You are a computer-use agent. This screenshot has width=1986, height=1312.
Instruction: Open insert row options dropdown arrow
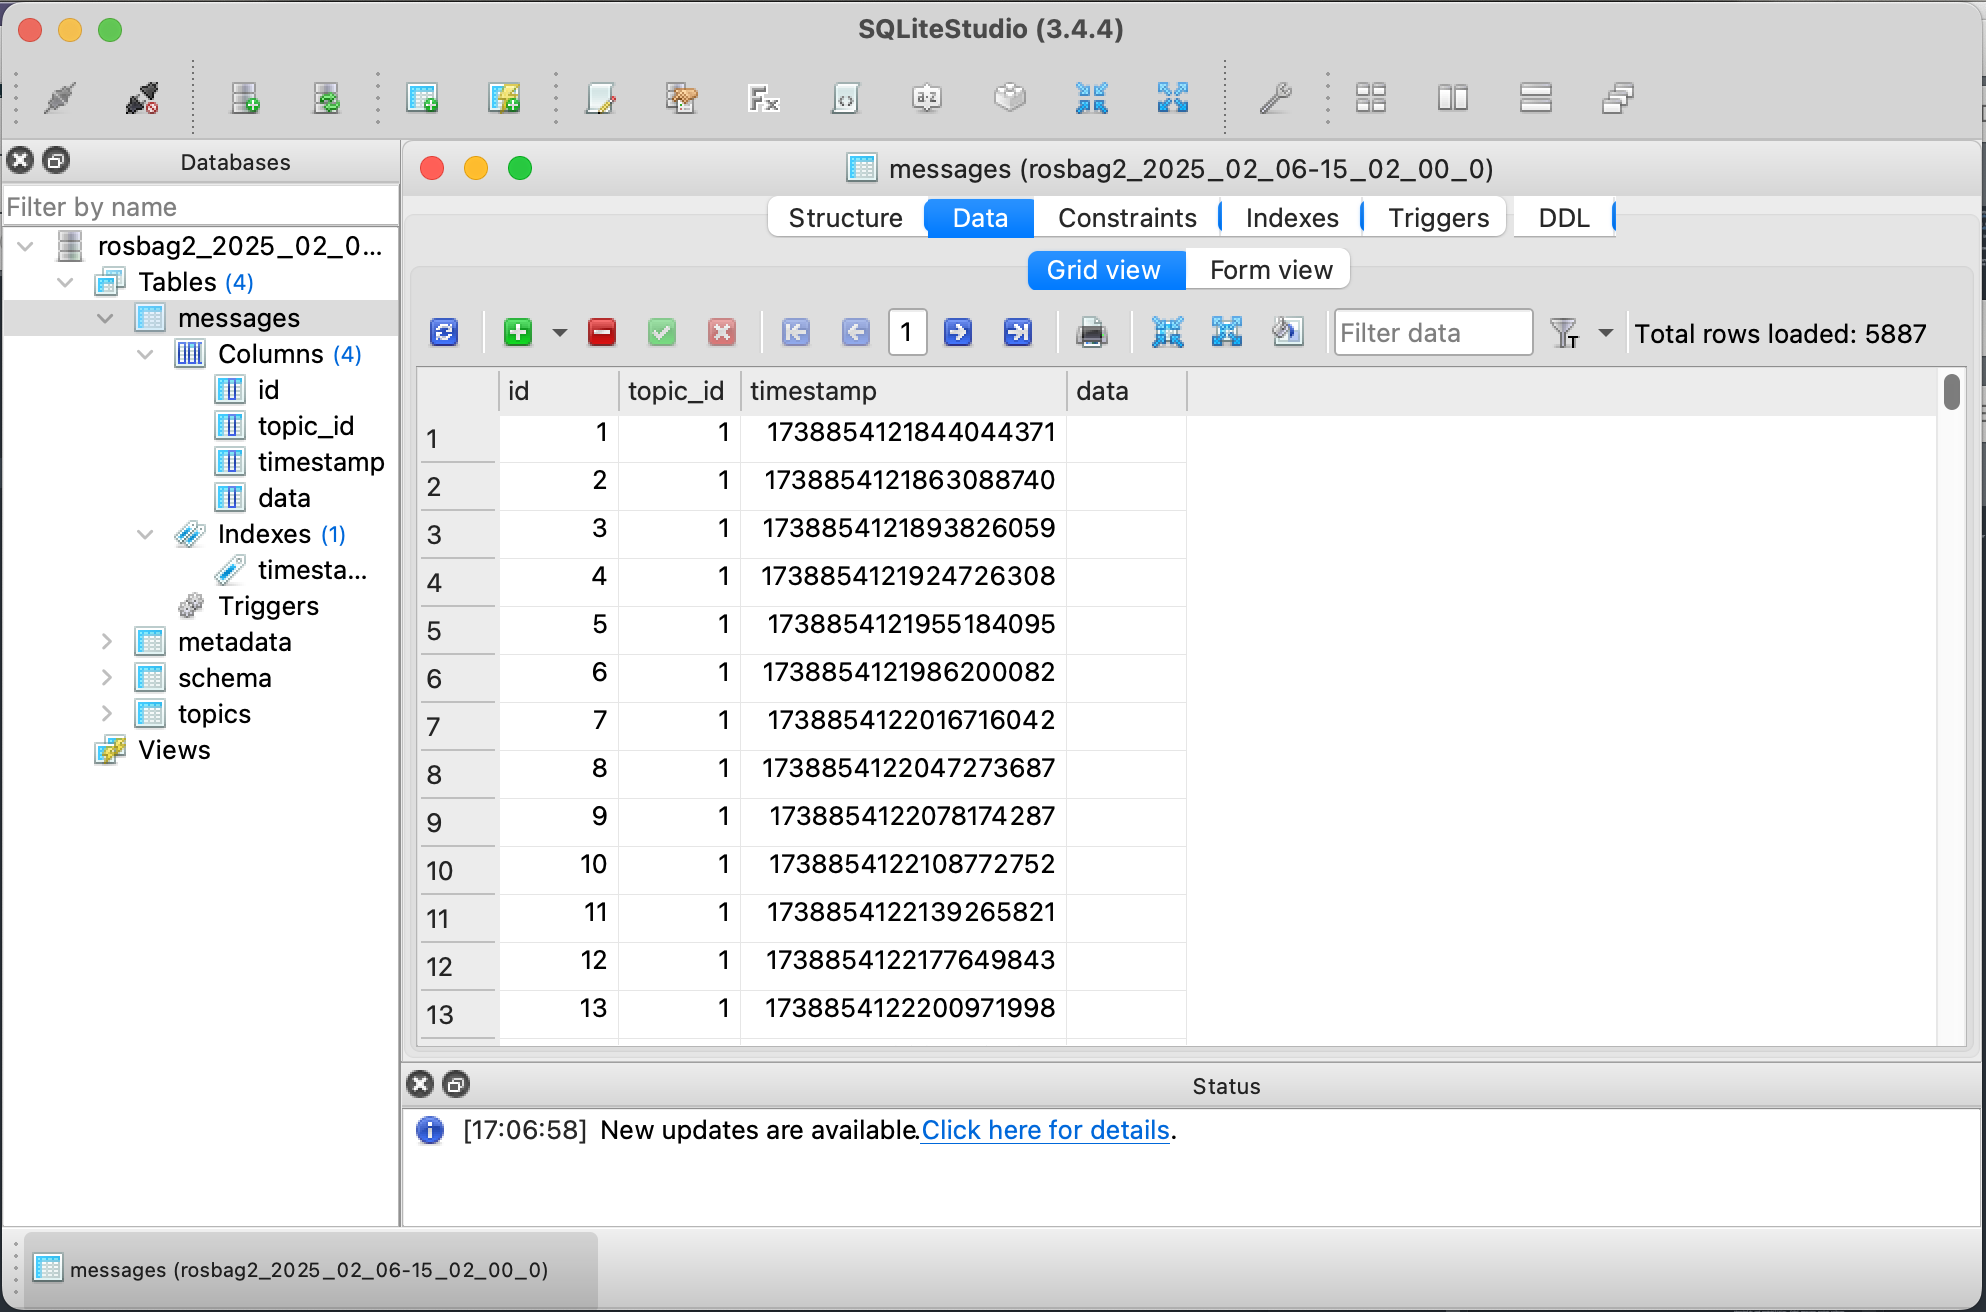coord(560,333)
